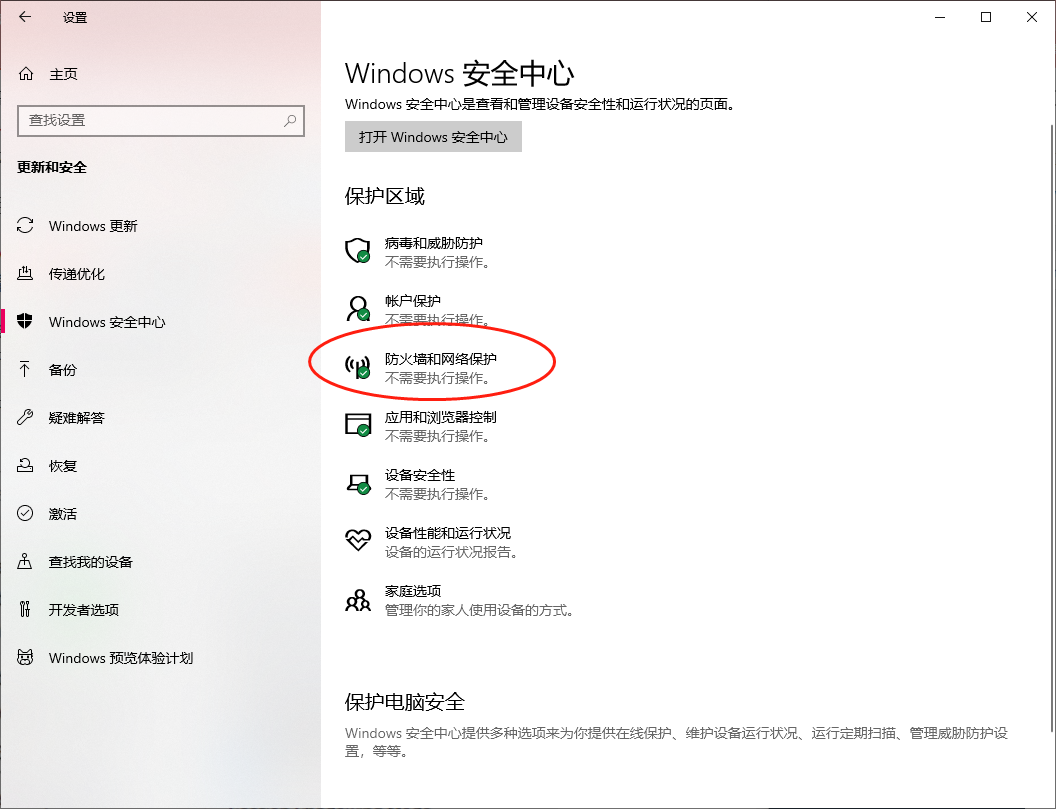Open the 病毒和威胁防护 link
Image resolution: width=1056 pixels, height=809 pixels.
(x=434, y=243)
